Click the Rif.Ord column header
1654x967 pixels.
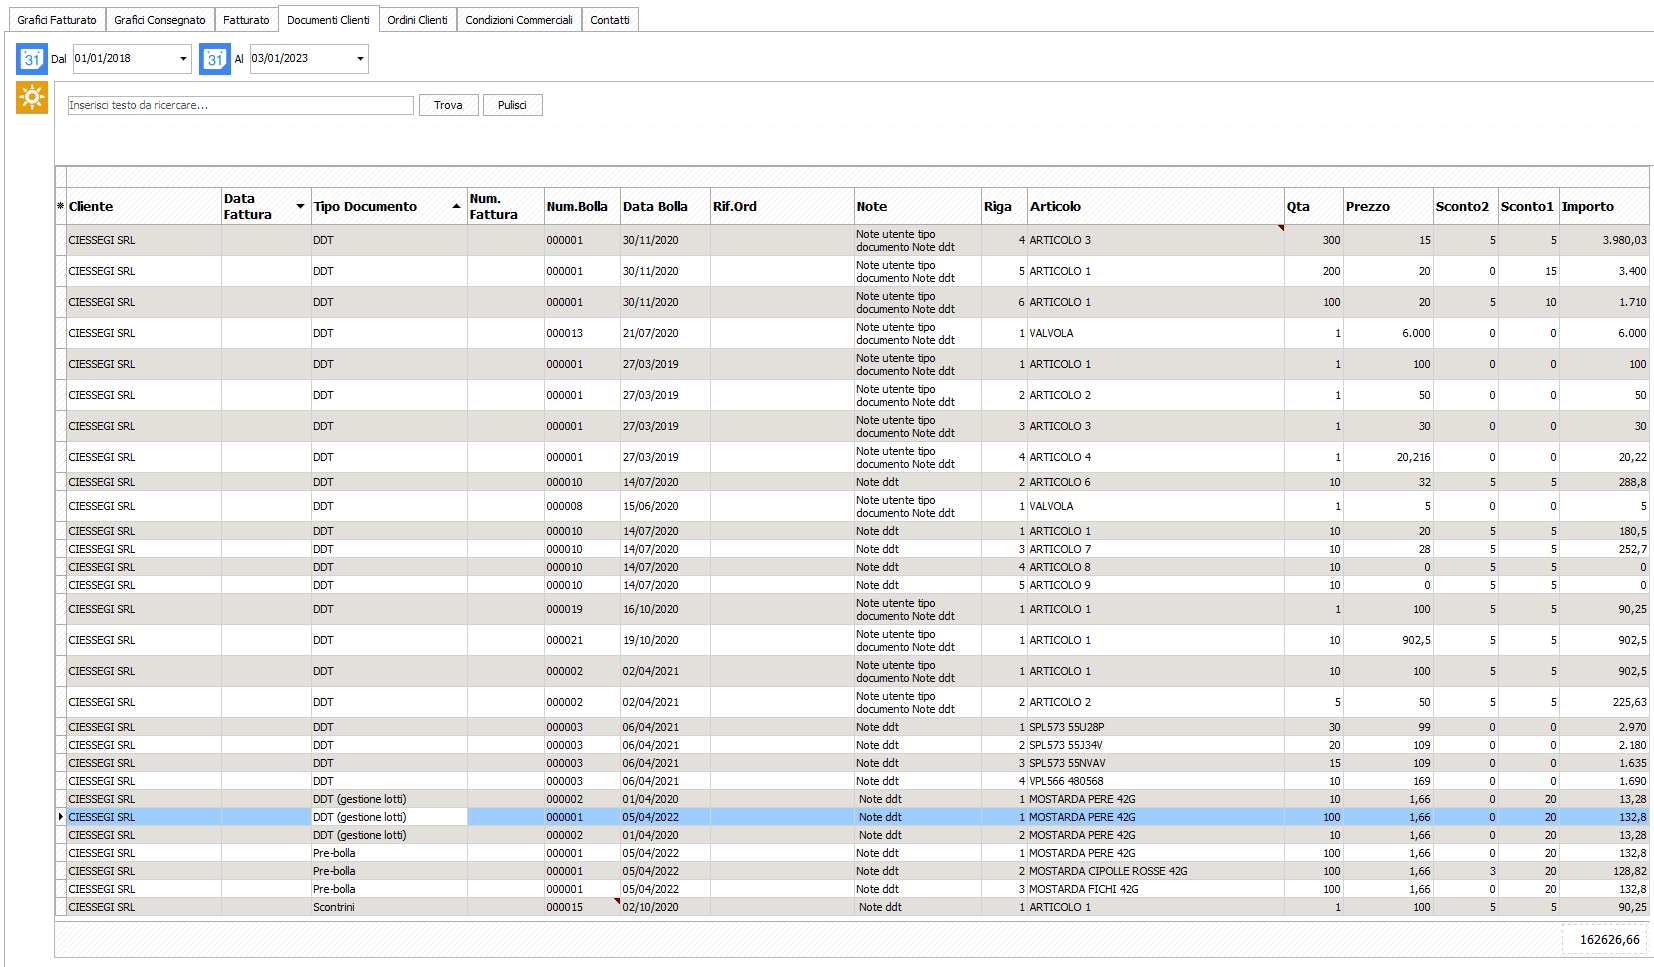click(x=782, y=206)
